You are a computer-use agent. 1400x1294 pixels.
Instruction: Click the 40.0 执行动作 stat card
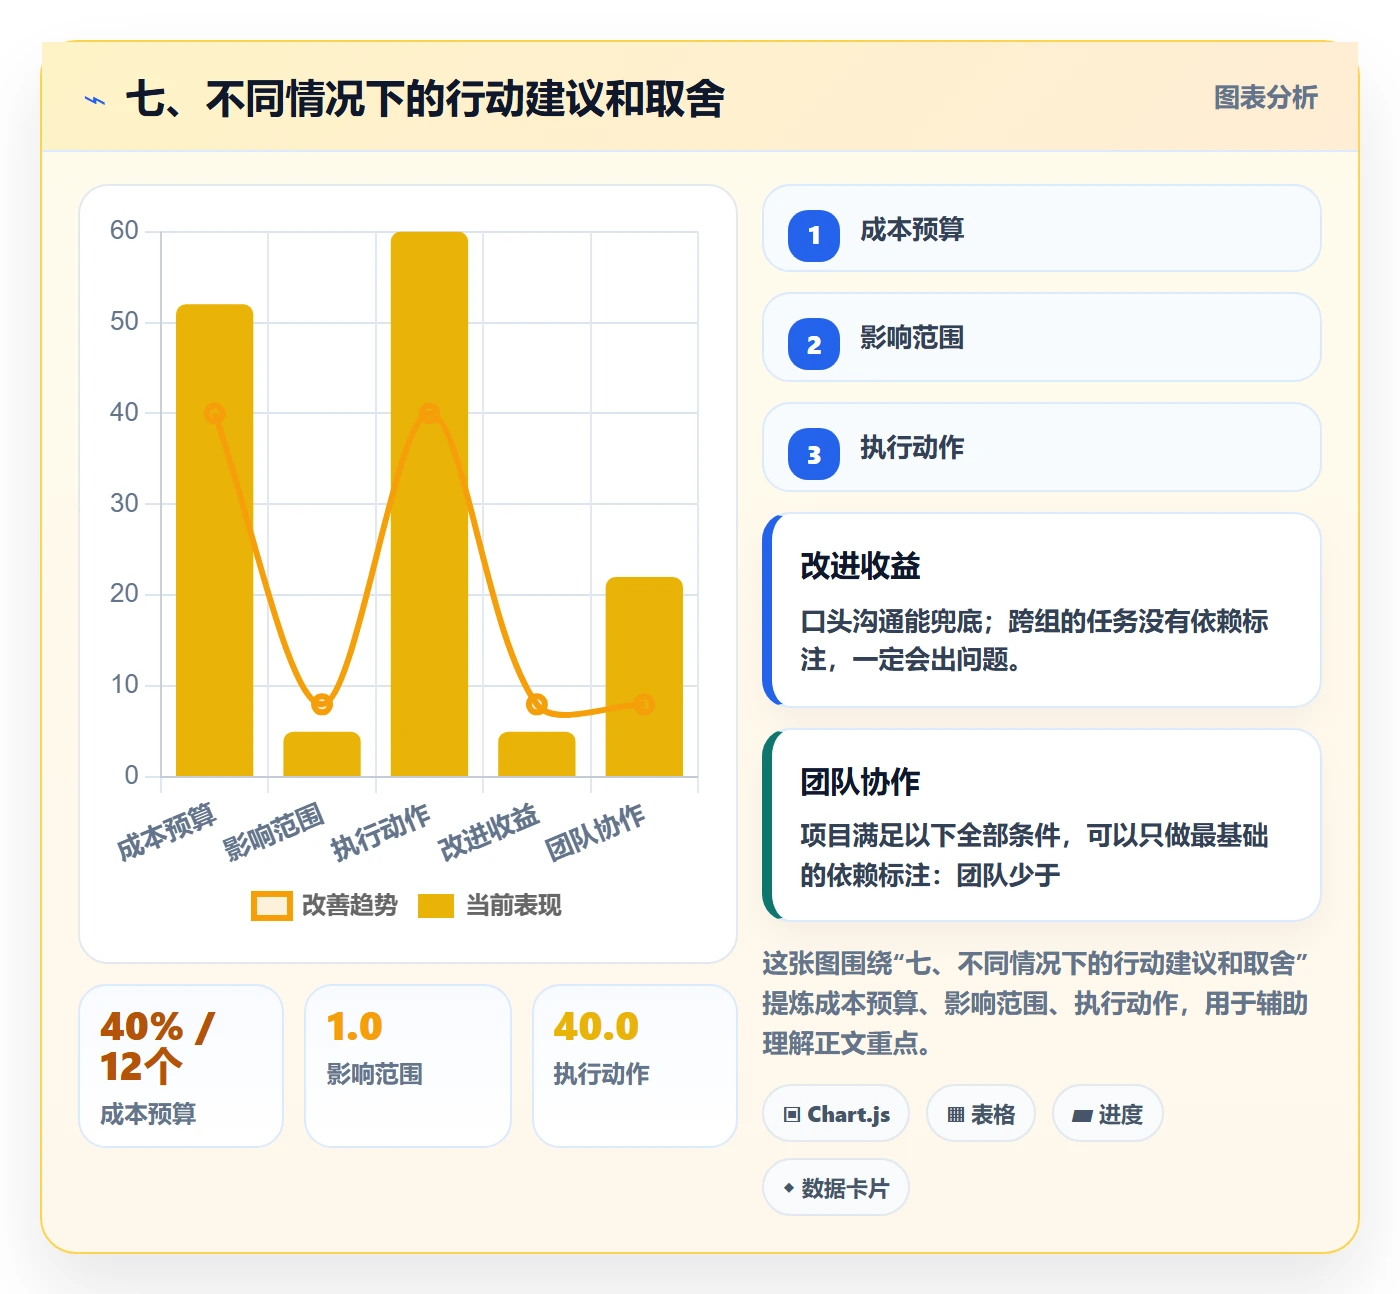(x=635, y=1066)
